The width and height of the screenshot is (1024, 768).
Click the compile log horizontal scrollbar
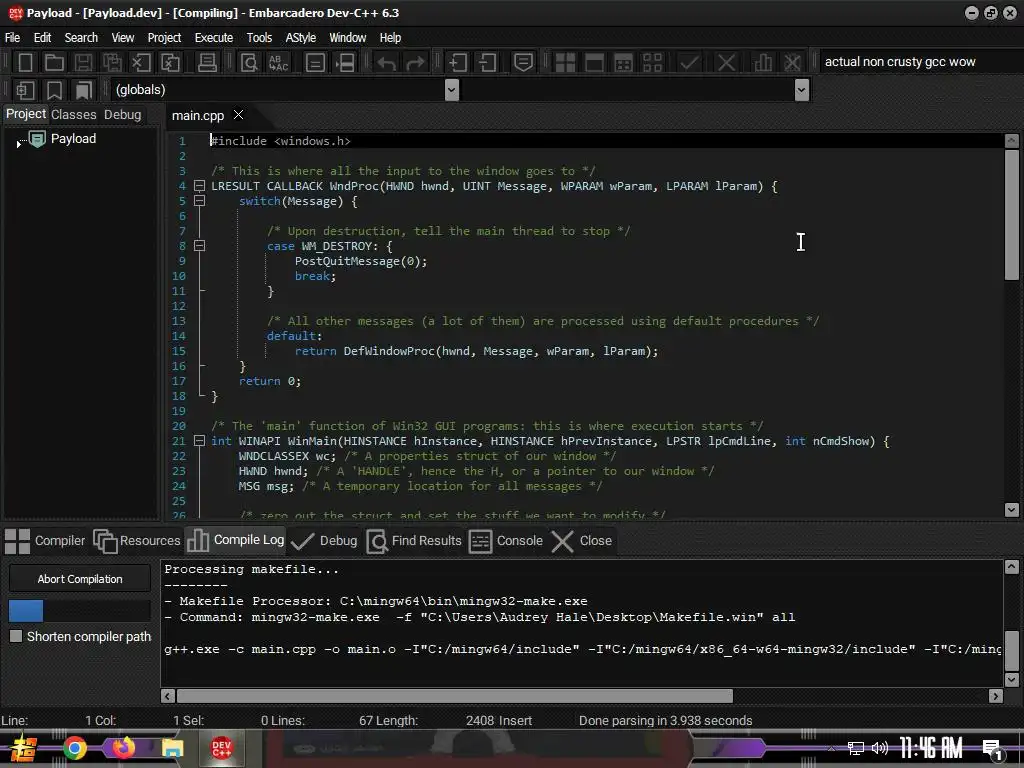455,696
